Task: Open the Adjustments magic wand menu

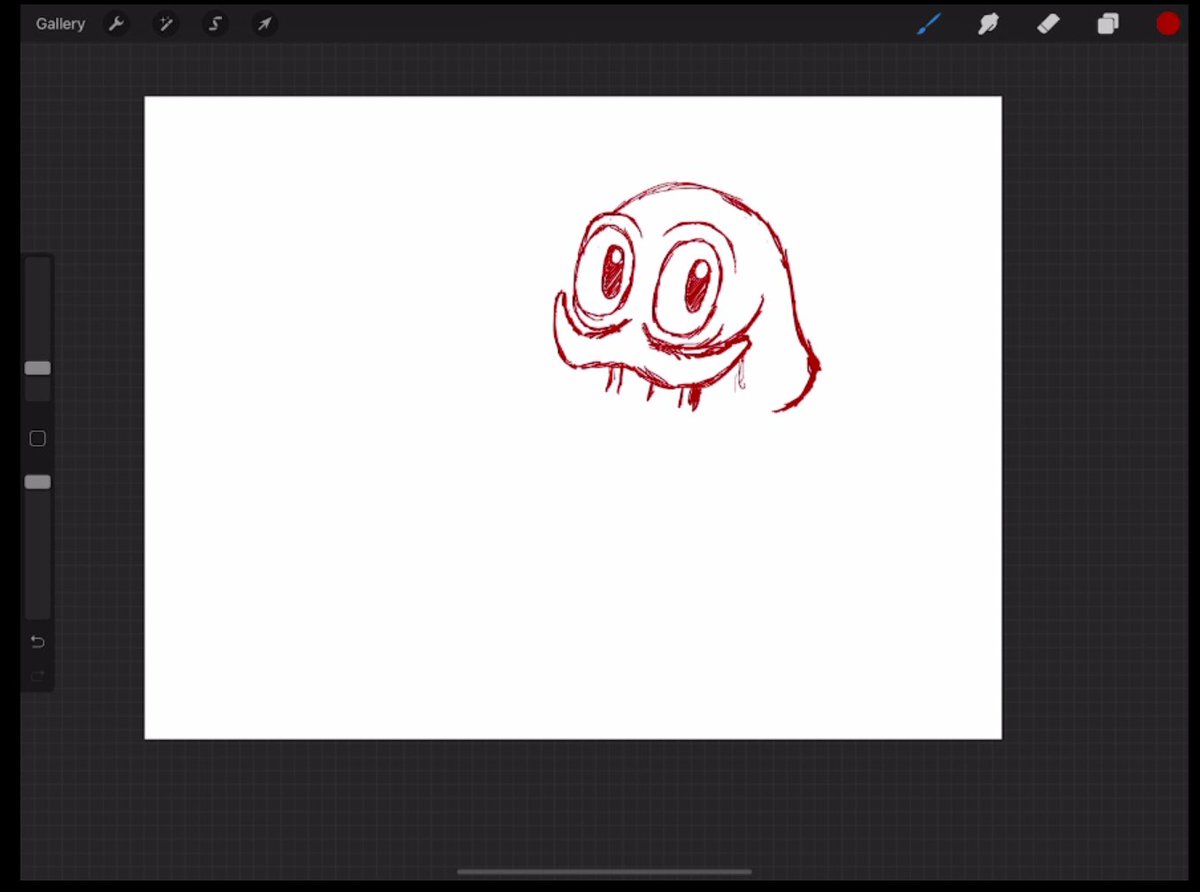Action: tap(166, 24)
